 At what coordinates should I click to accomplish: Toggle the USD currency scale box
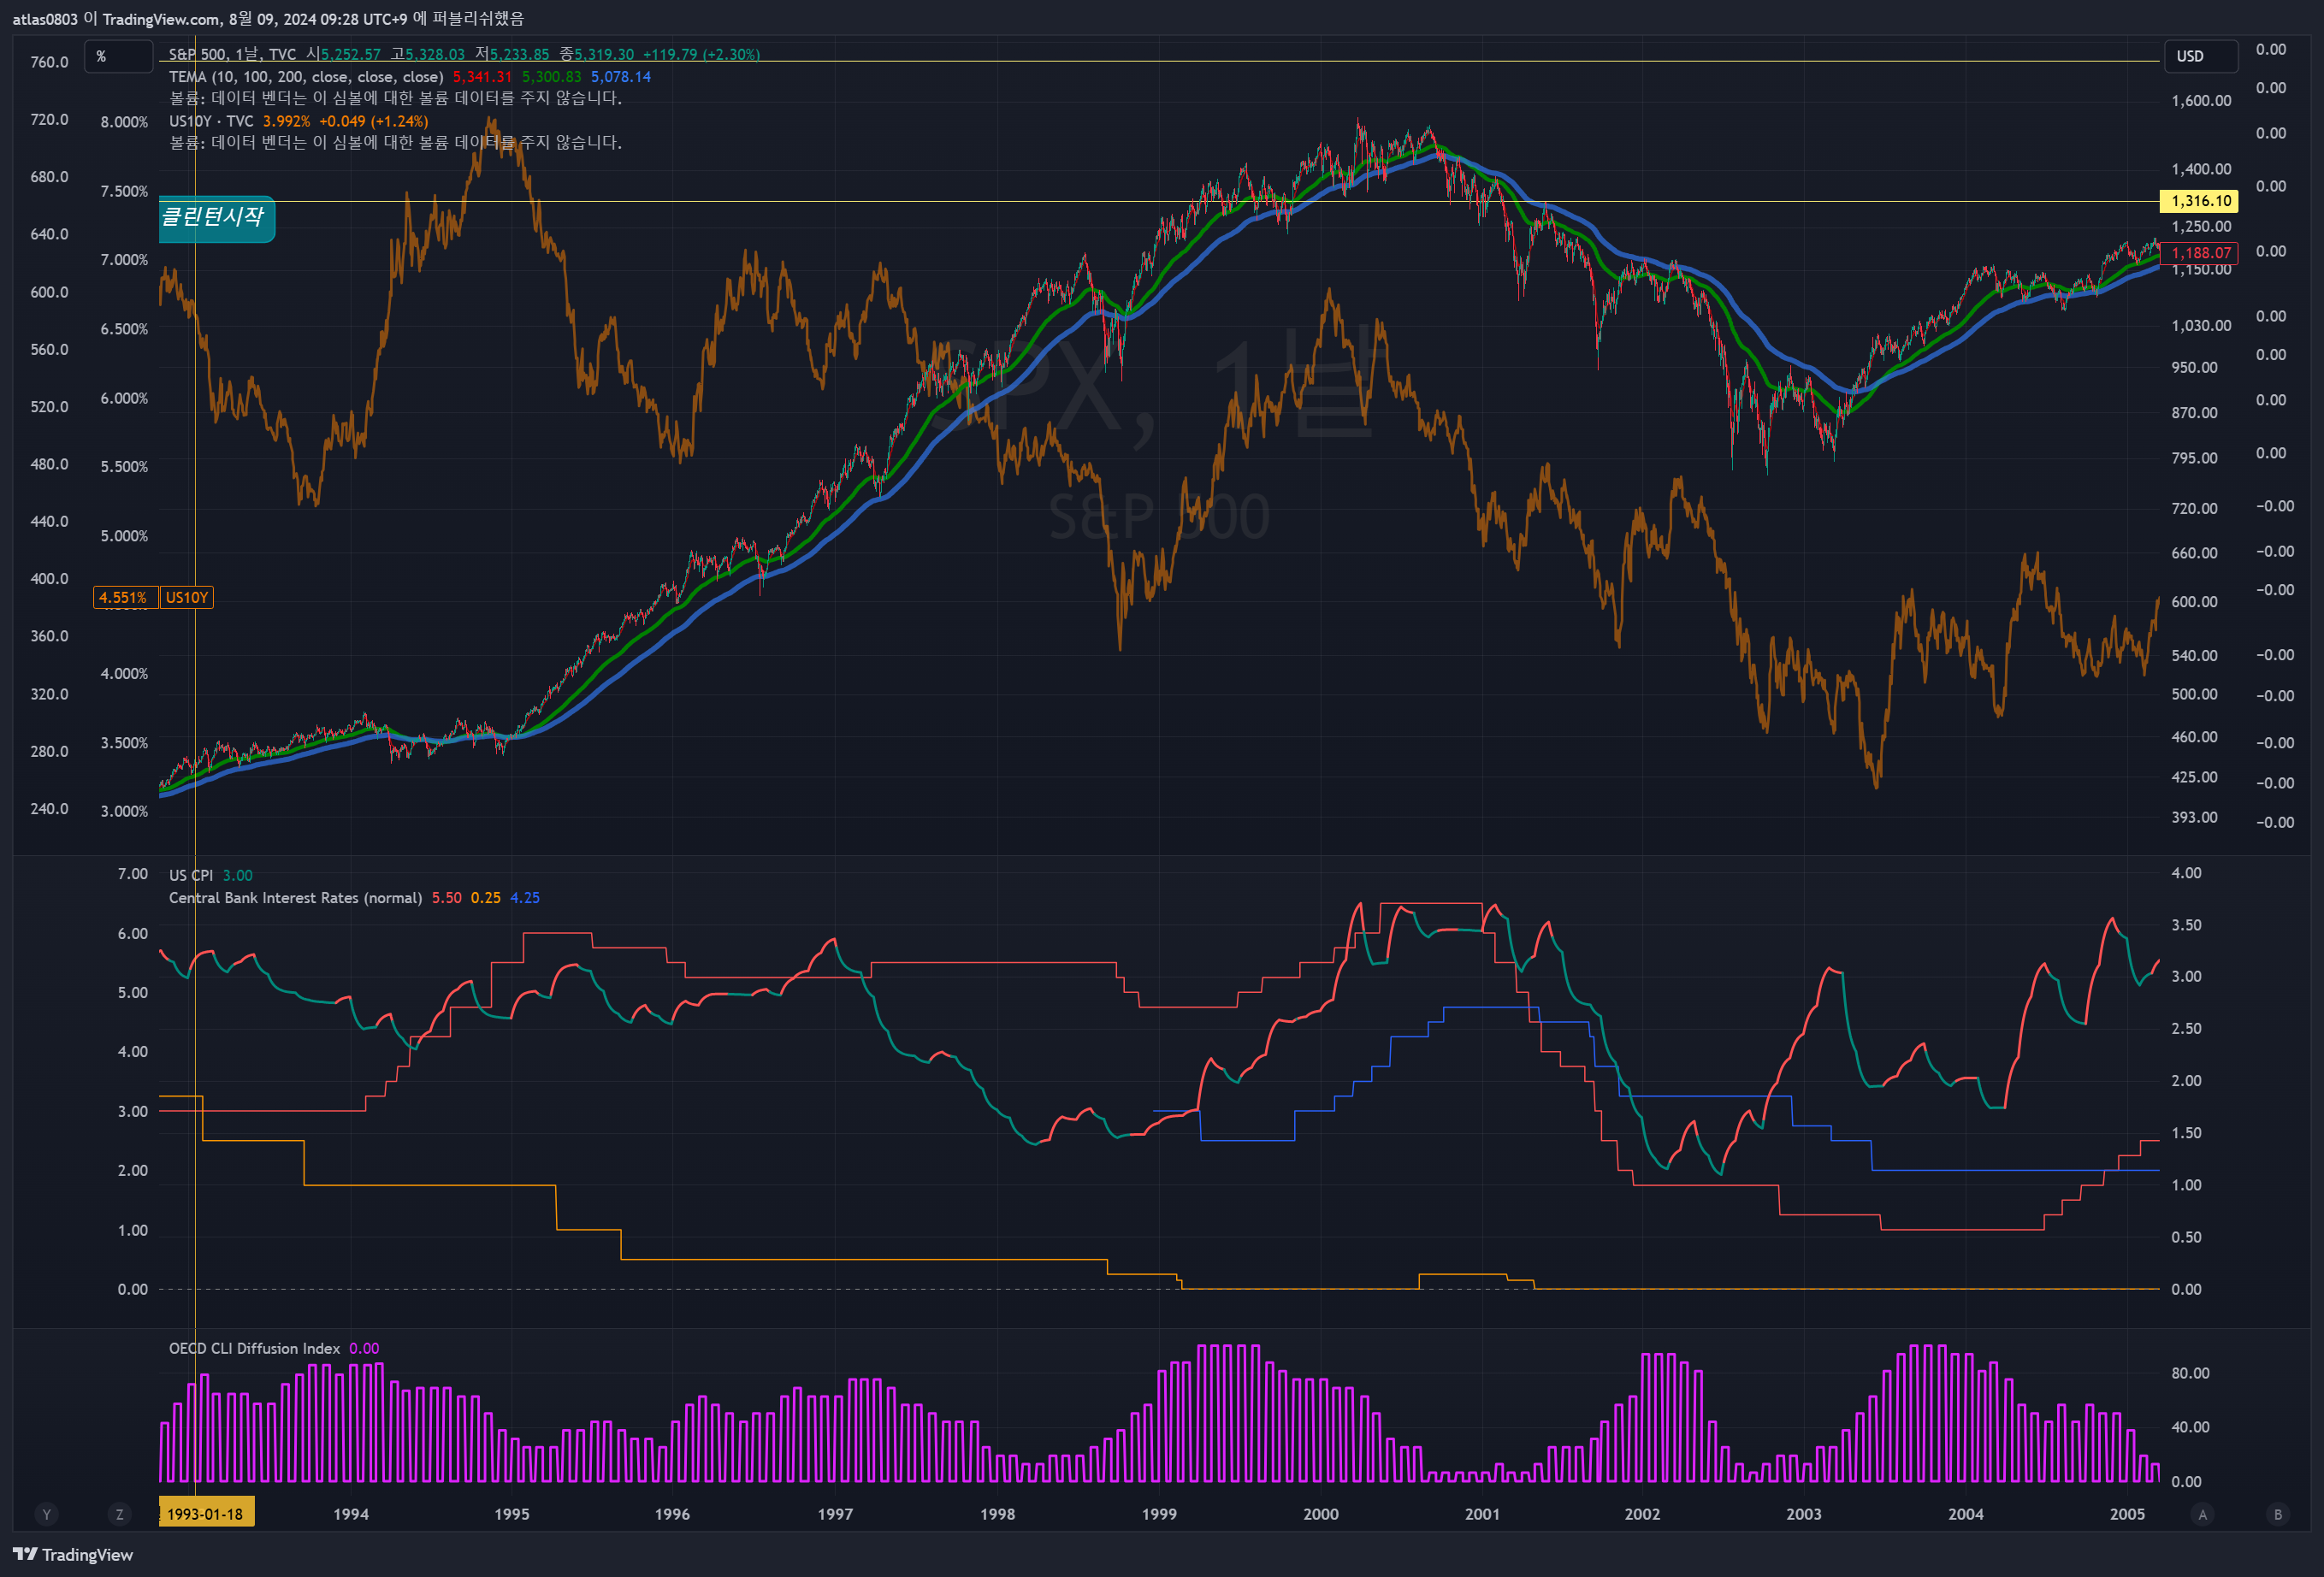click(x=2200, y=57)
